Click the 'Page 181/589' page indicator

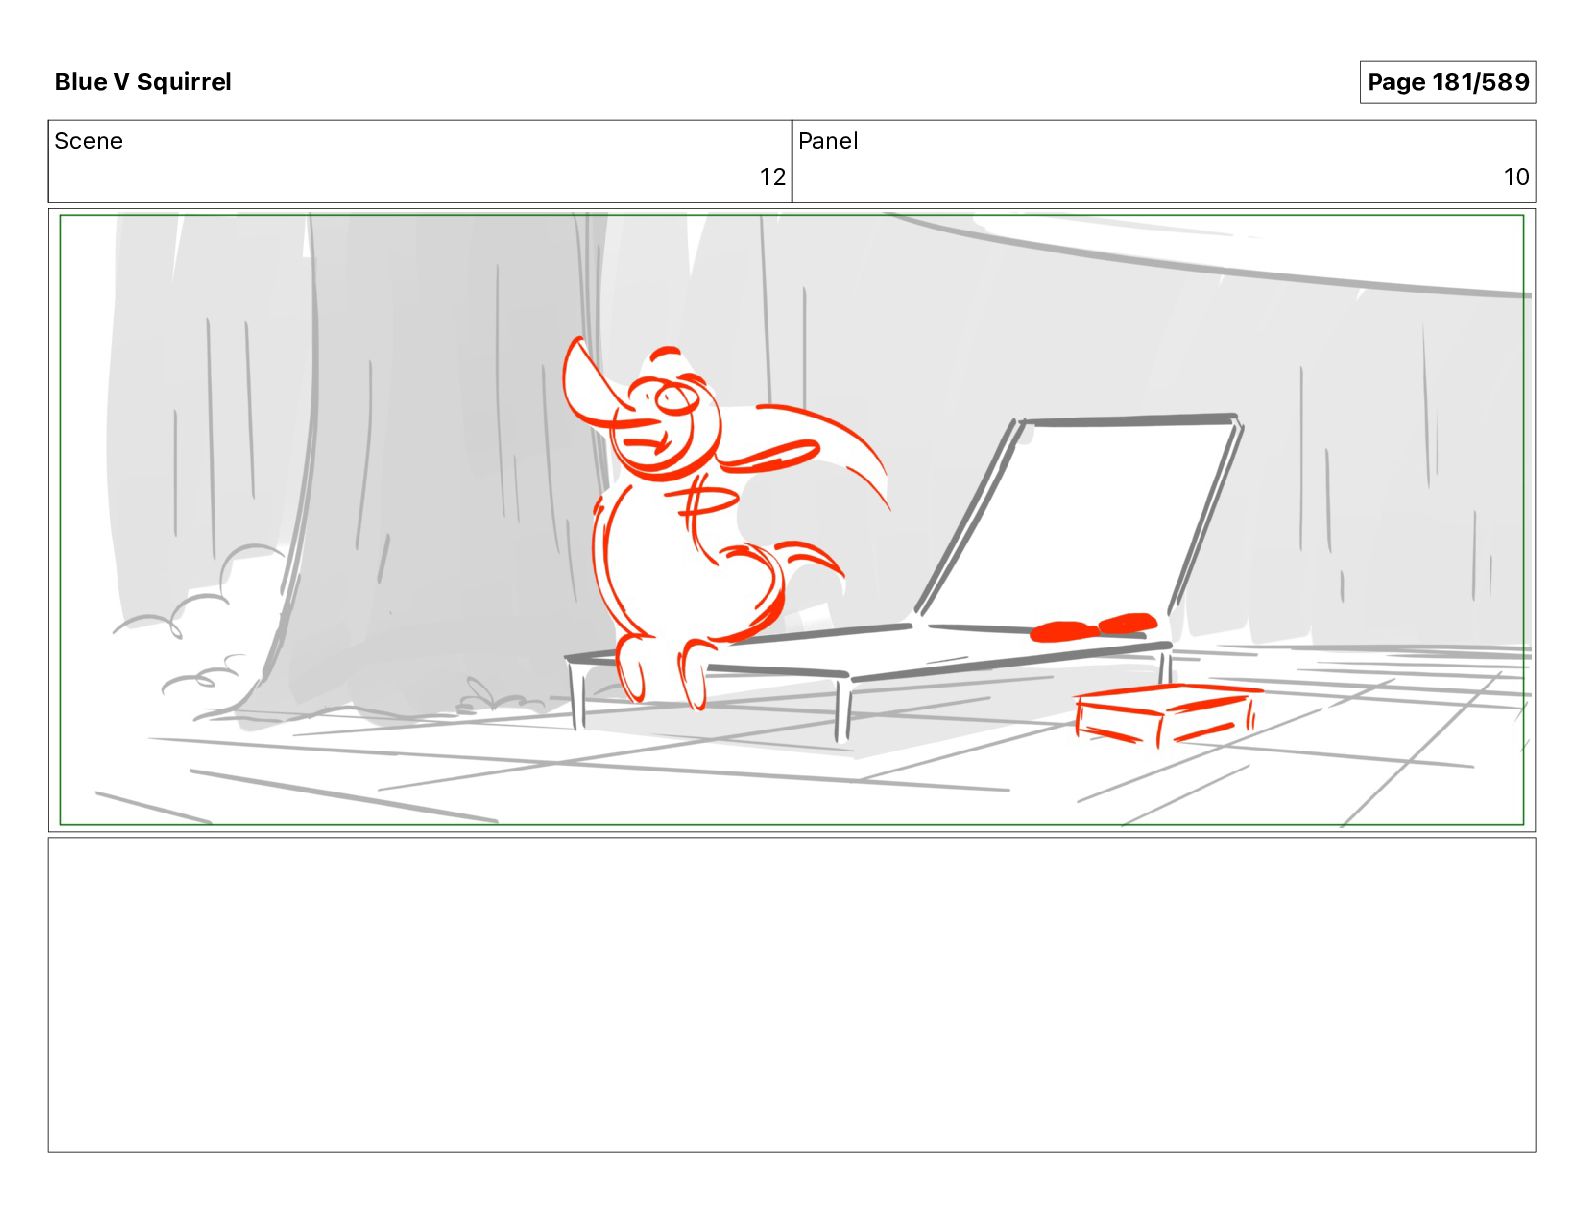click(x=1447, y=82)
